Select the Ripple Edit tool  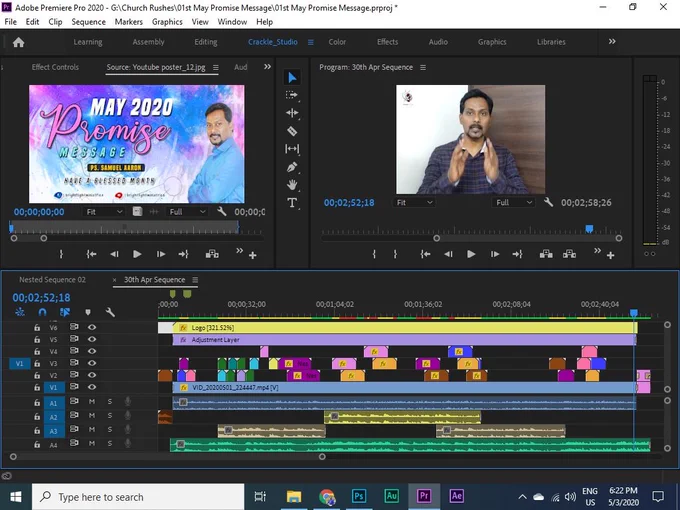[292, 113]
